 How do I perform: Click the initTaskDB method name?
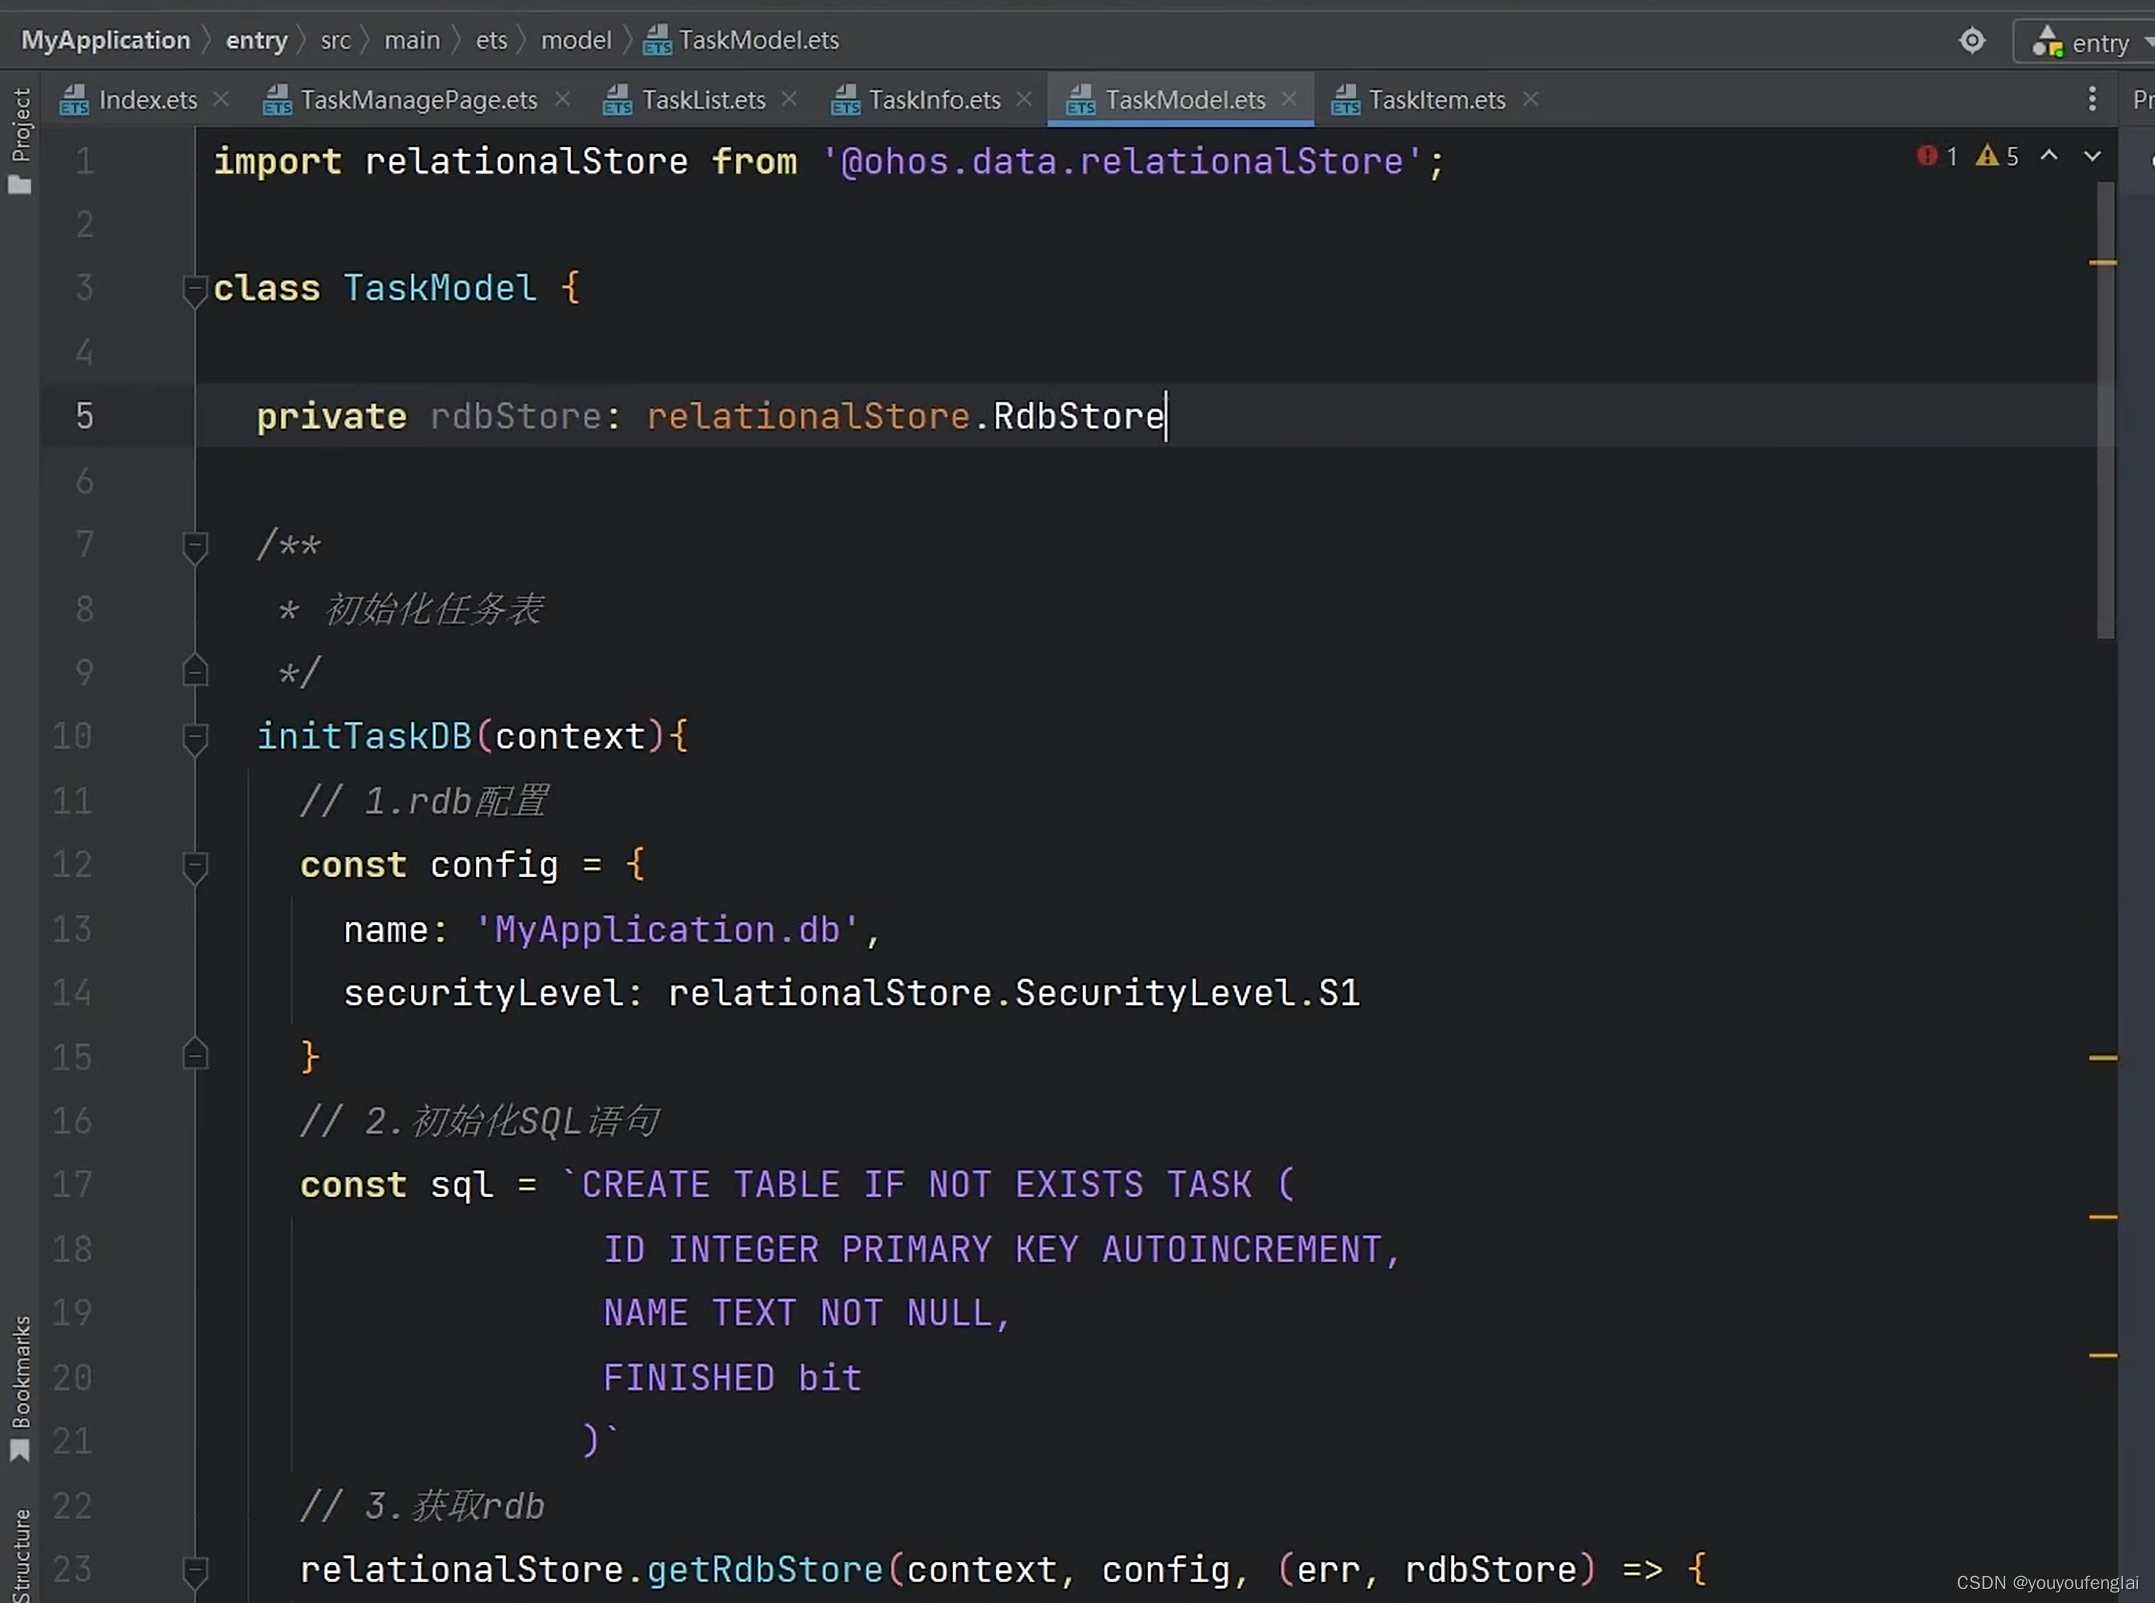coord(364,737)
